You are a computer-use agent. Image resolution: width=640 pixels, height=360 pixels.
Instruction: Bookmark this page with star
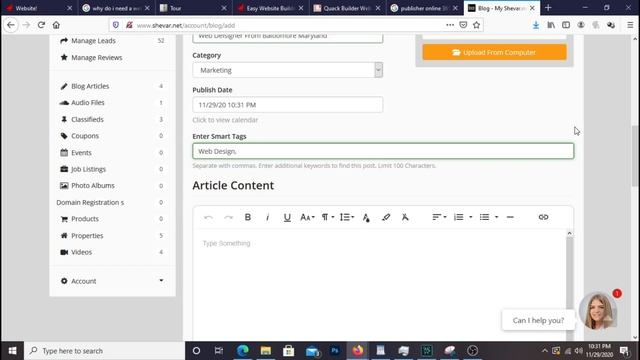pyautogui.click(x=476, y=25)
